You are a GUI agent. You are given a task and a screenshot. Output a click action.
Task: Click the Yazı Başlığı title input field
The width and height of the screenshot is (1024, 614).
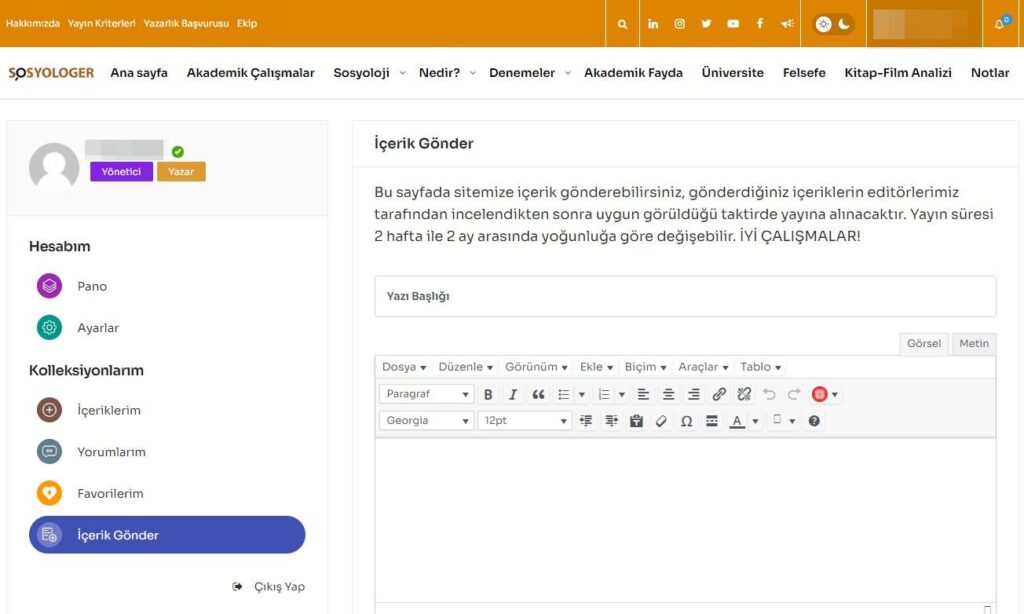click(685, 297)
